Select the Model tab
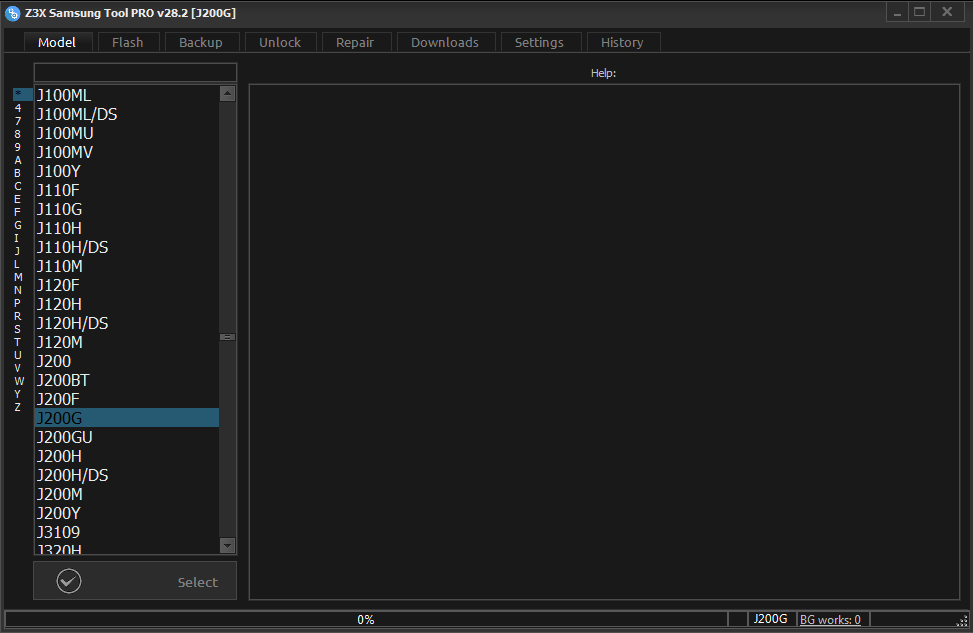The width and height of the screenshot is (973, 633). point(57,42)
